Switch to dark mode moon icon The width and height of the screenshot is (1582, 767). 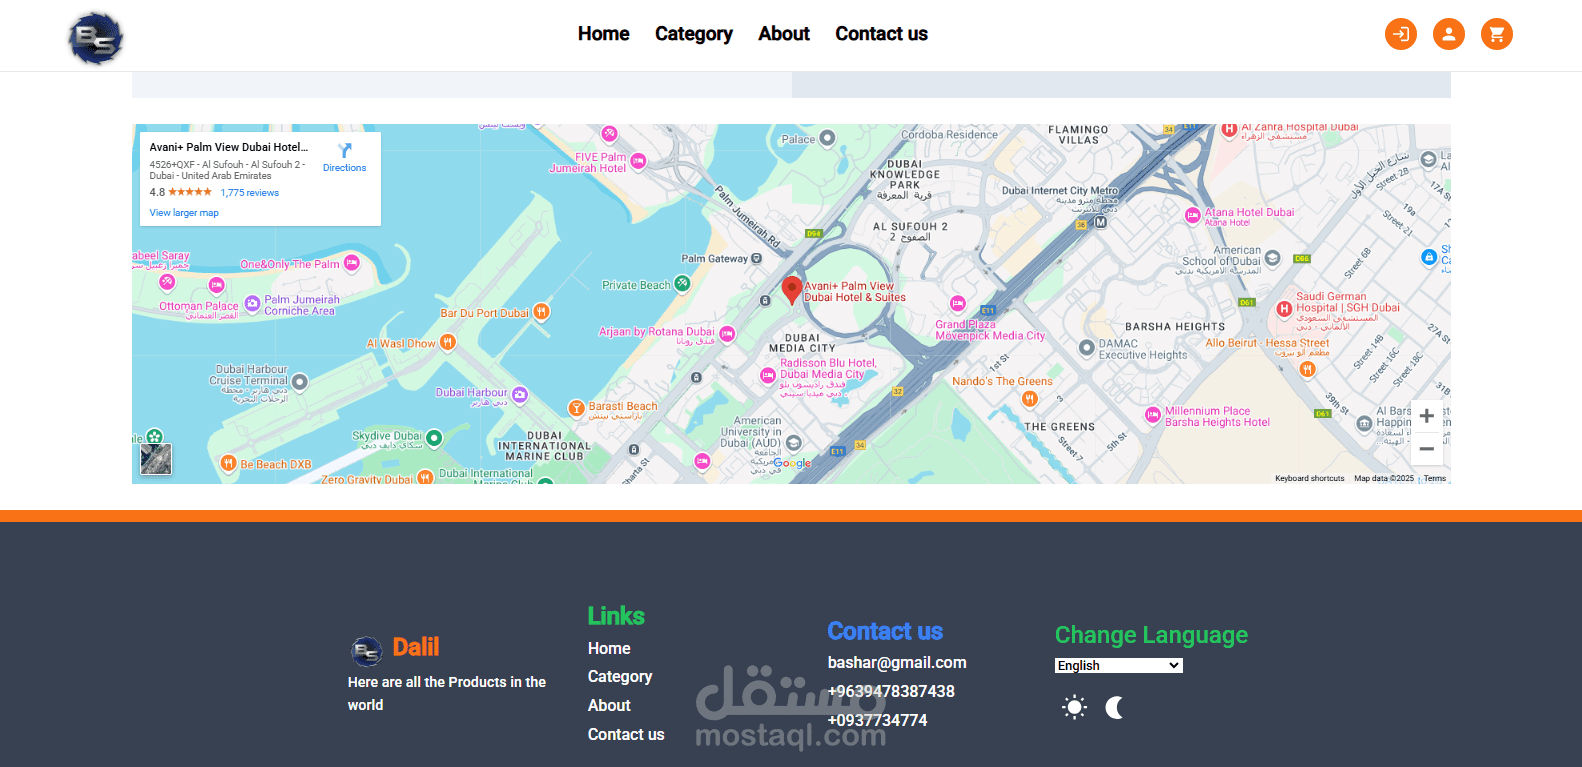(1115, 708)
